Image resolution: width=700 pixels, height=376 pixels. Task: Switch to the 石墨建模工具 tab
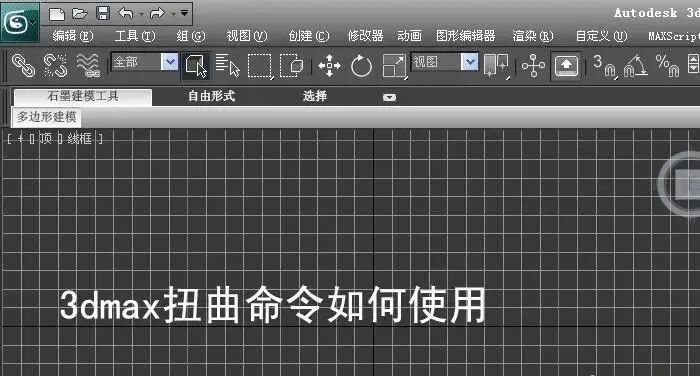pos(83,96)
